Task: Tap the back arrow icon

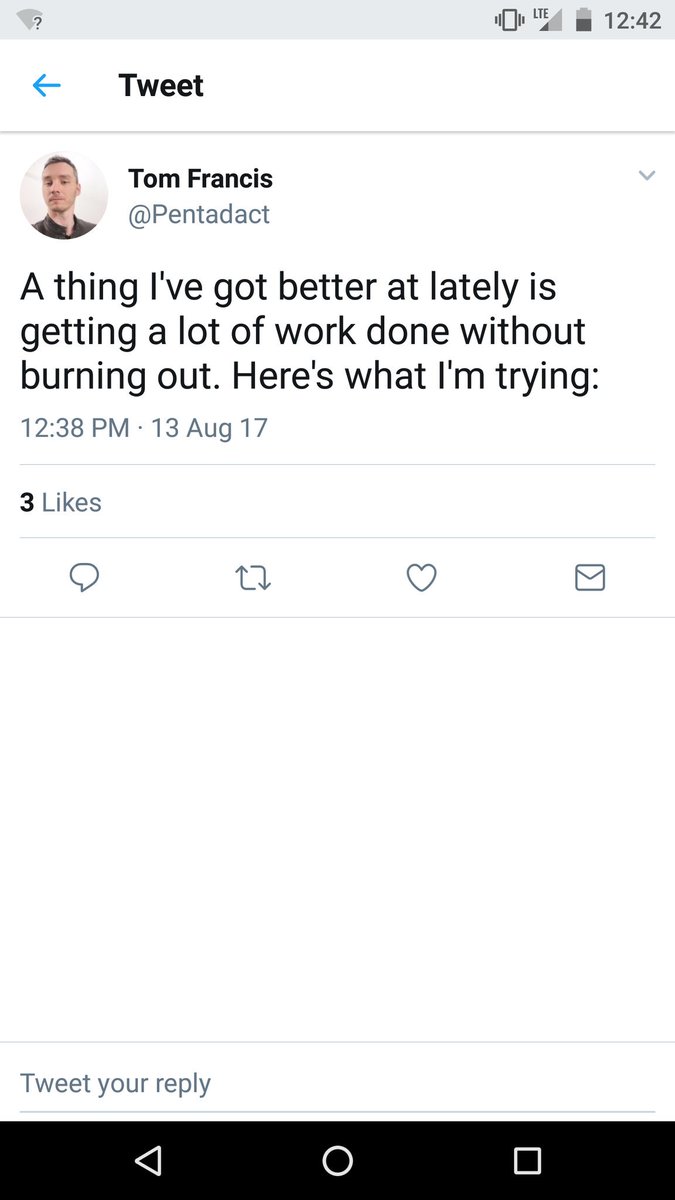Action: pyautogui.click(x=47, y=86)
